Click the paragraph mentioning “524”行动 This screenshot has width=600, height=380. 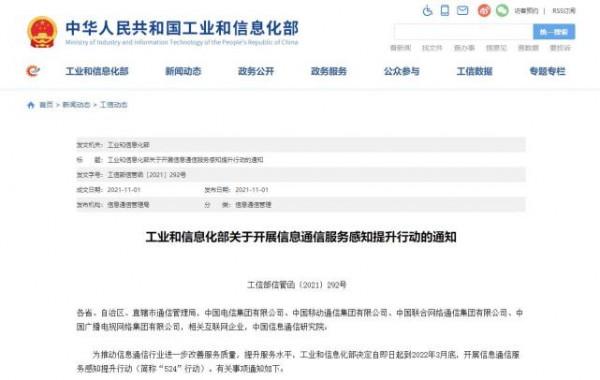click(x=298, y=362)
